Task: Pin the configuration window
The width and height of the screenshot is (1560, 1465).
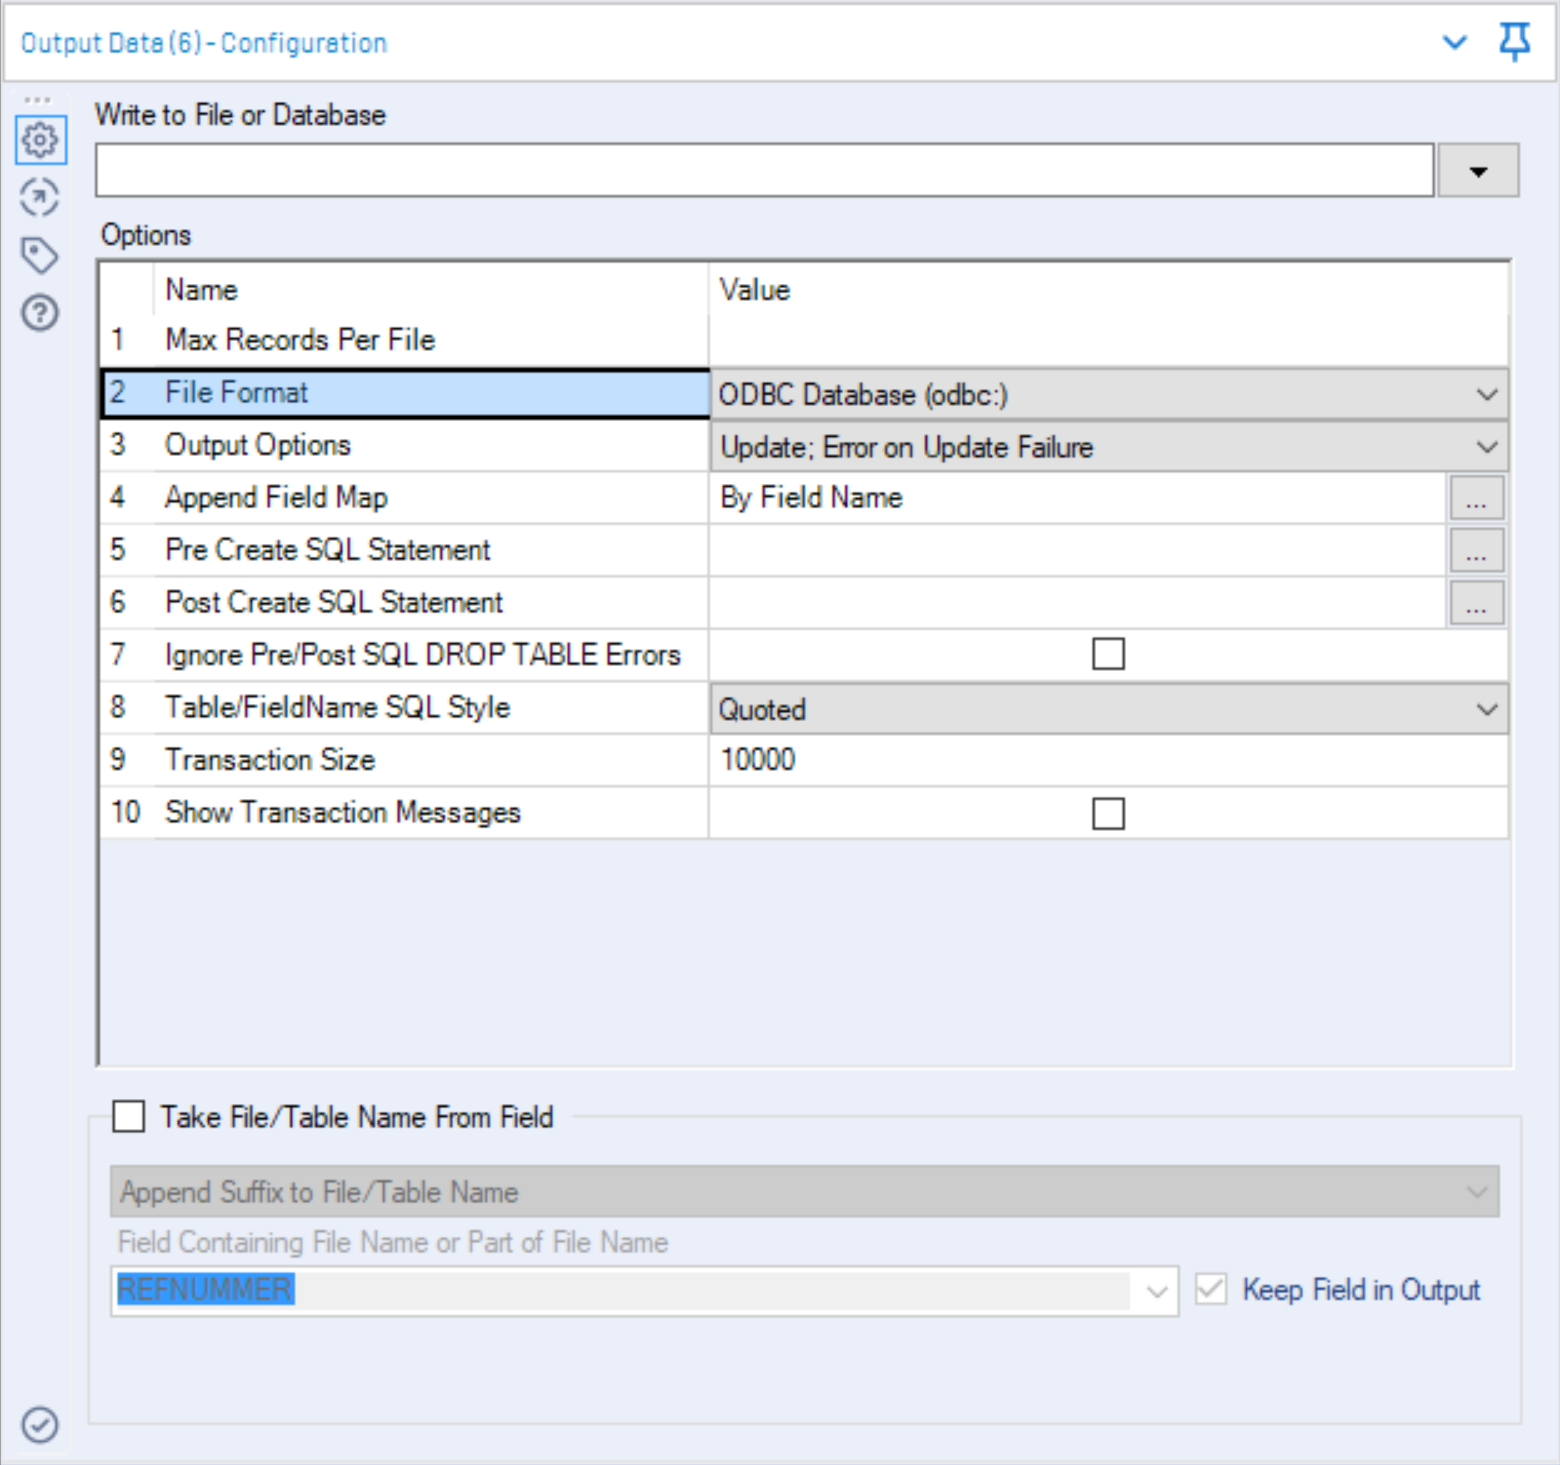Action: [1514, 42]
